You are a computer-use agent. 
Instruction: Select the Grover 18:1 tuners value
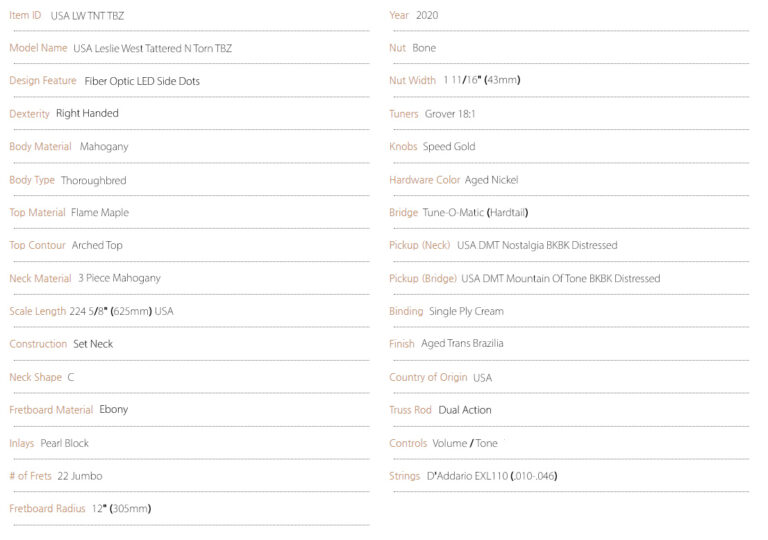click(450, 114)
